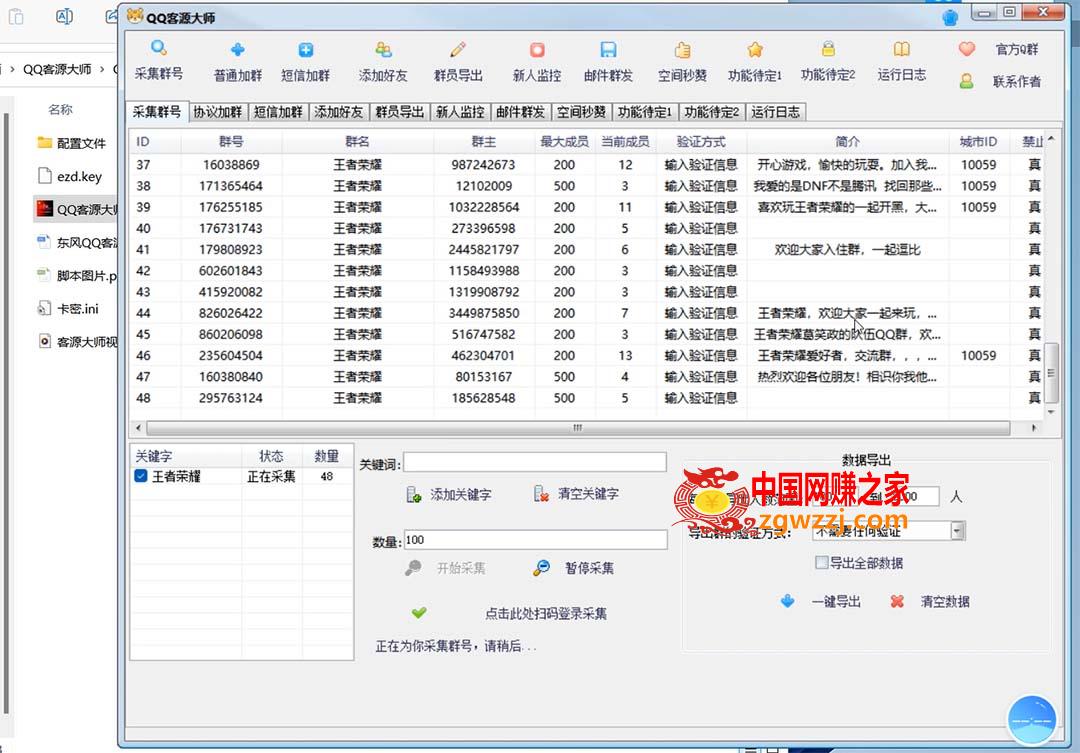Toggle the 王者荣耀 keyword checkbox
The height and width of the screenshot is (753, 1080).
141,476
